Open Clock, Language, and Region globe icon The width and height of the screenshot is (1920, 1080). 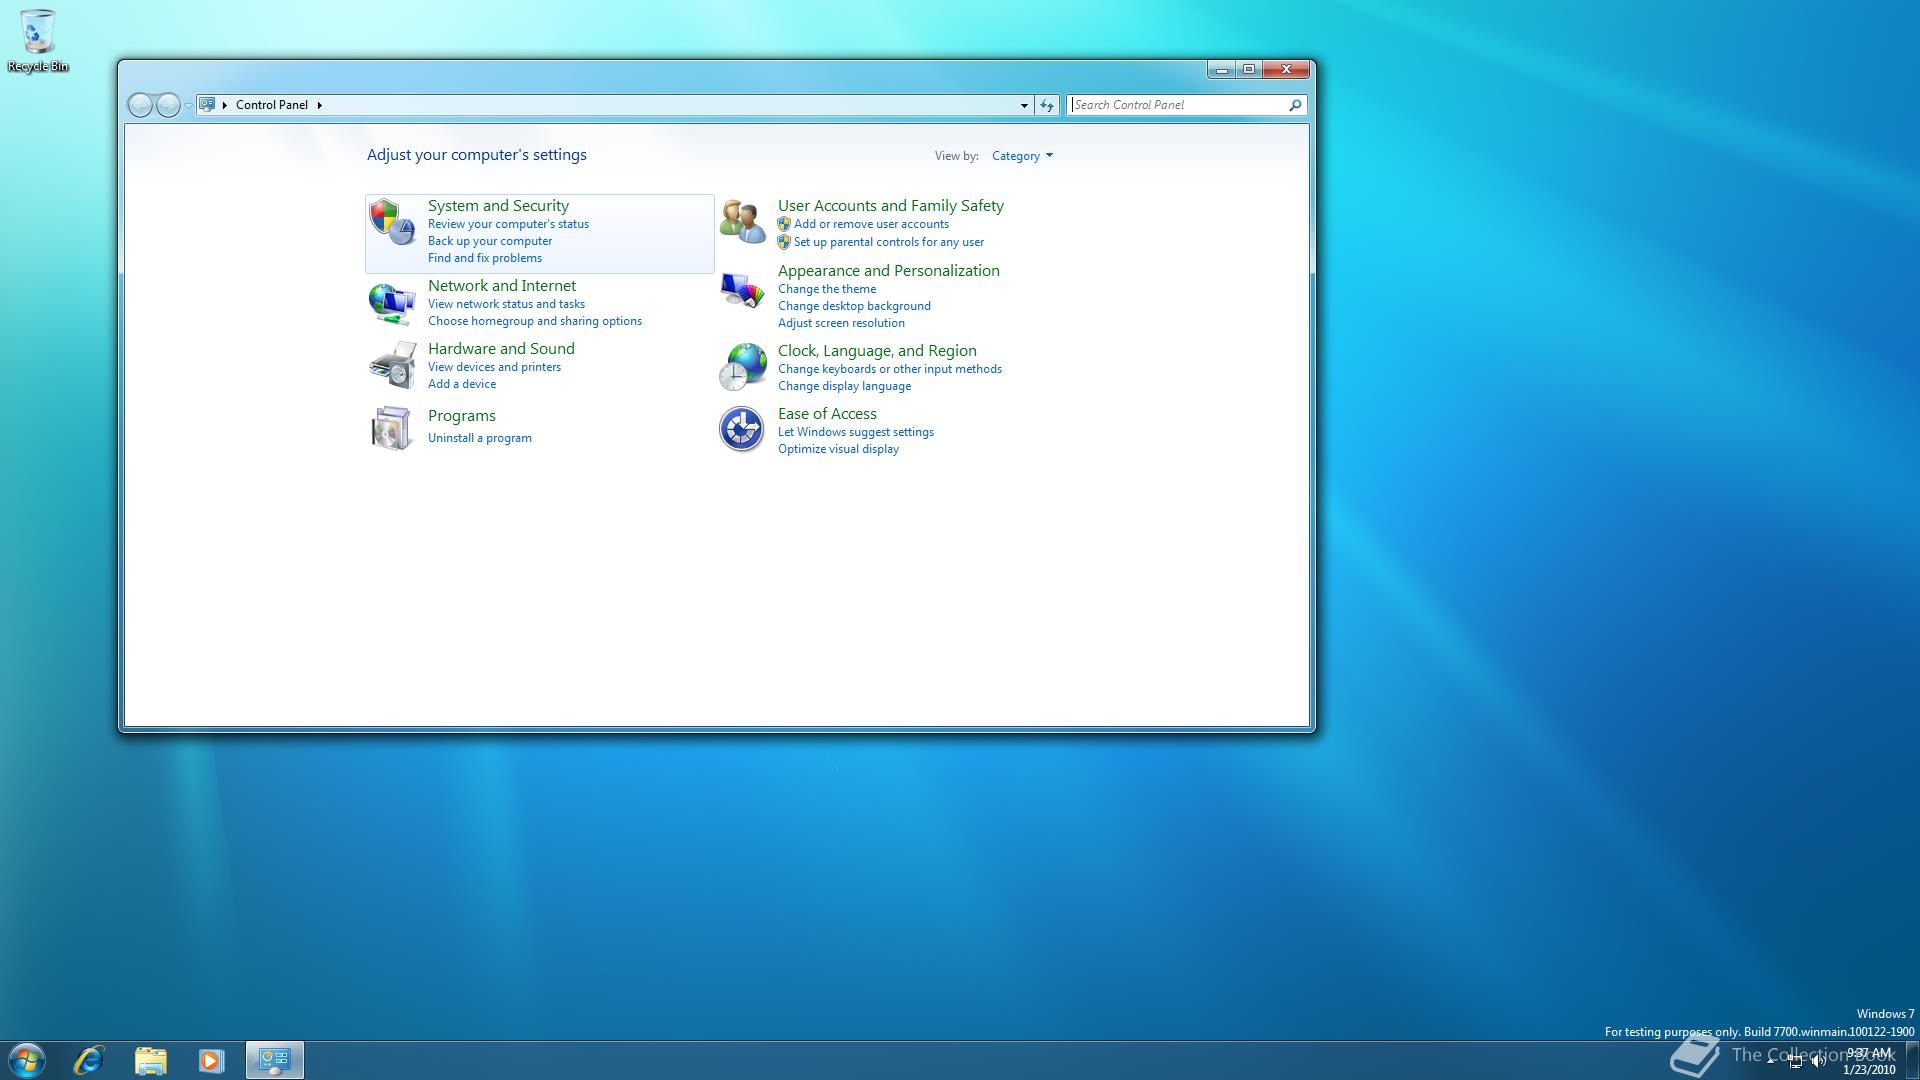click(742, 367)
